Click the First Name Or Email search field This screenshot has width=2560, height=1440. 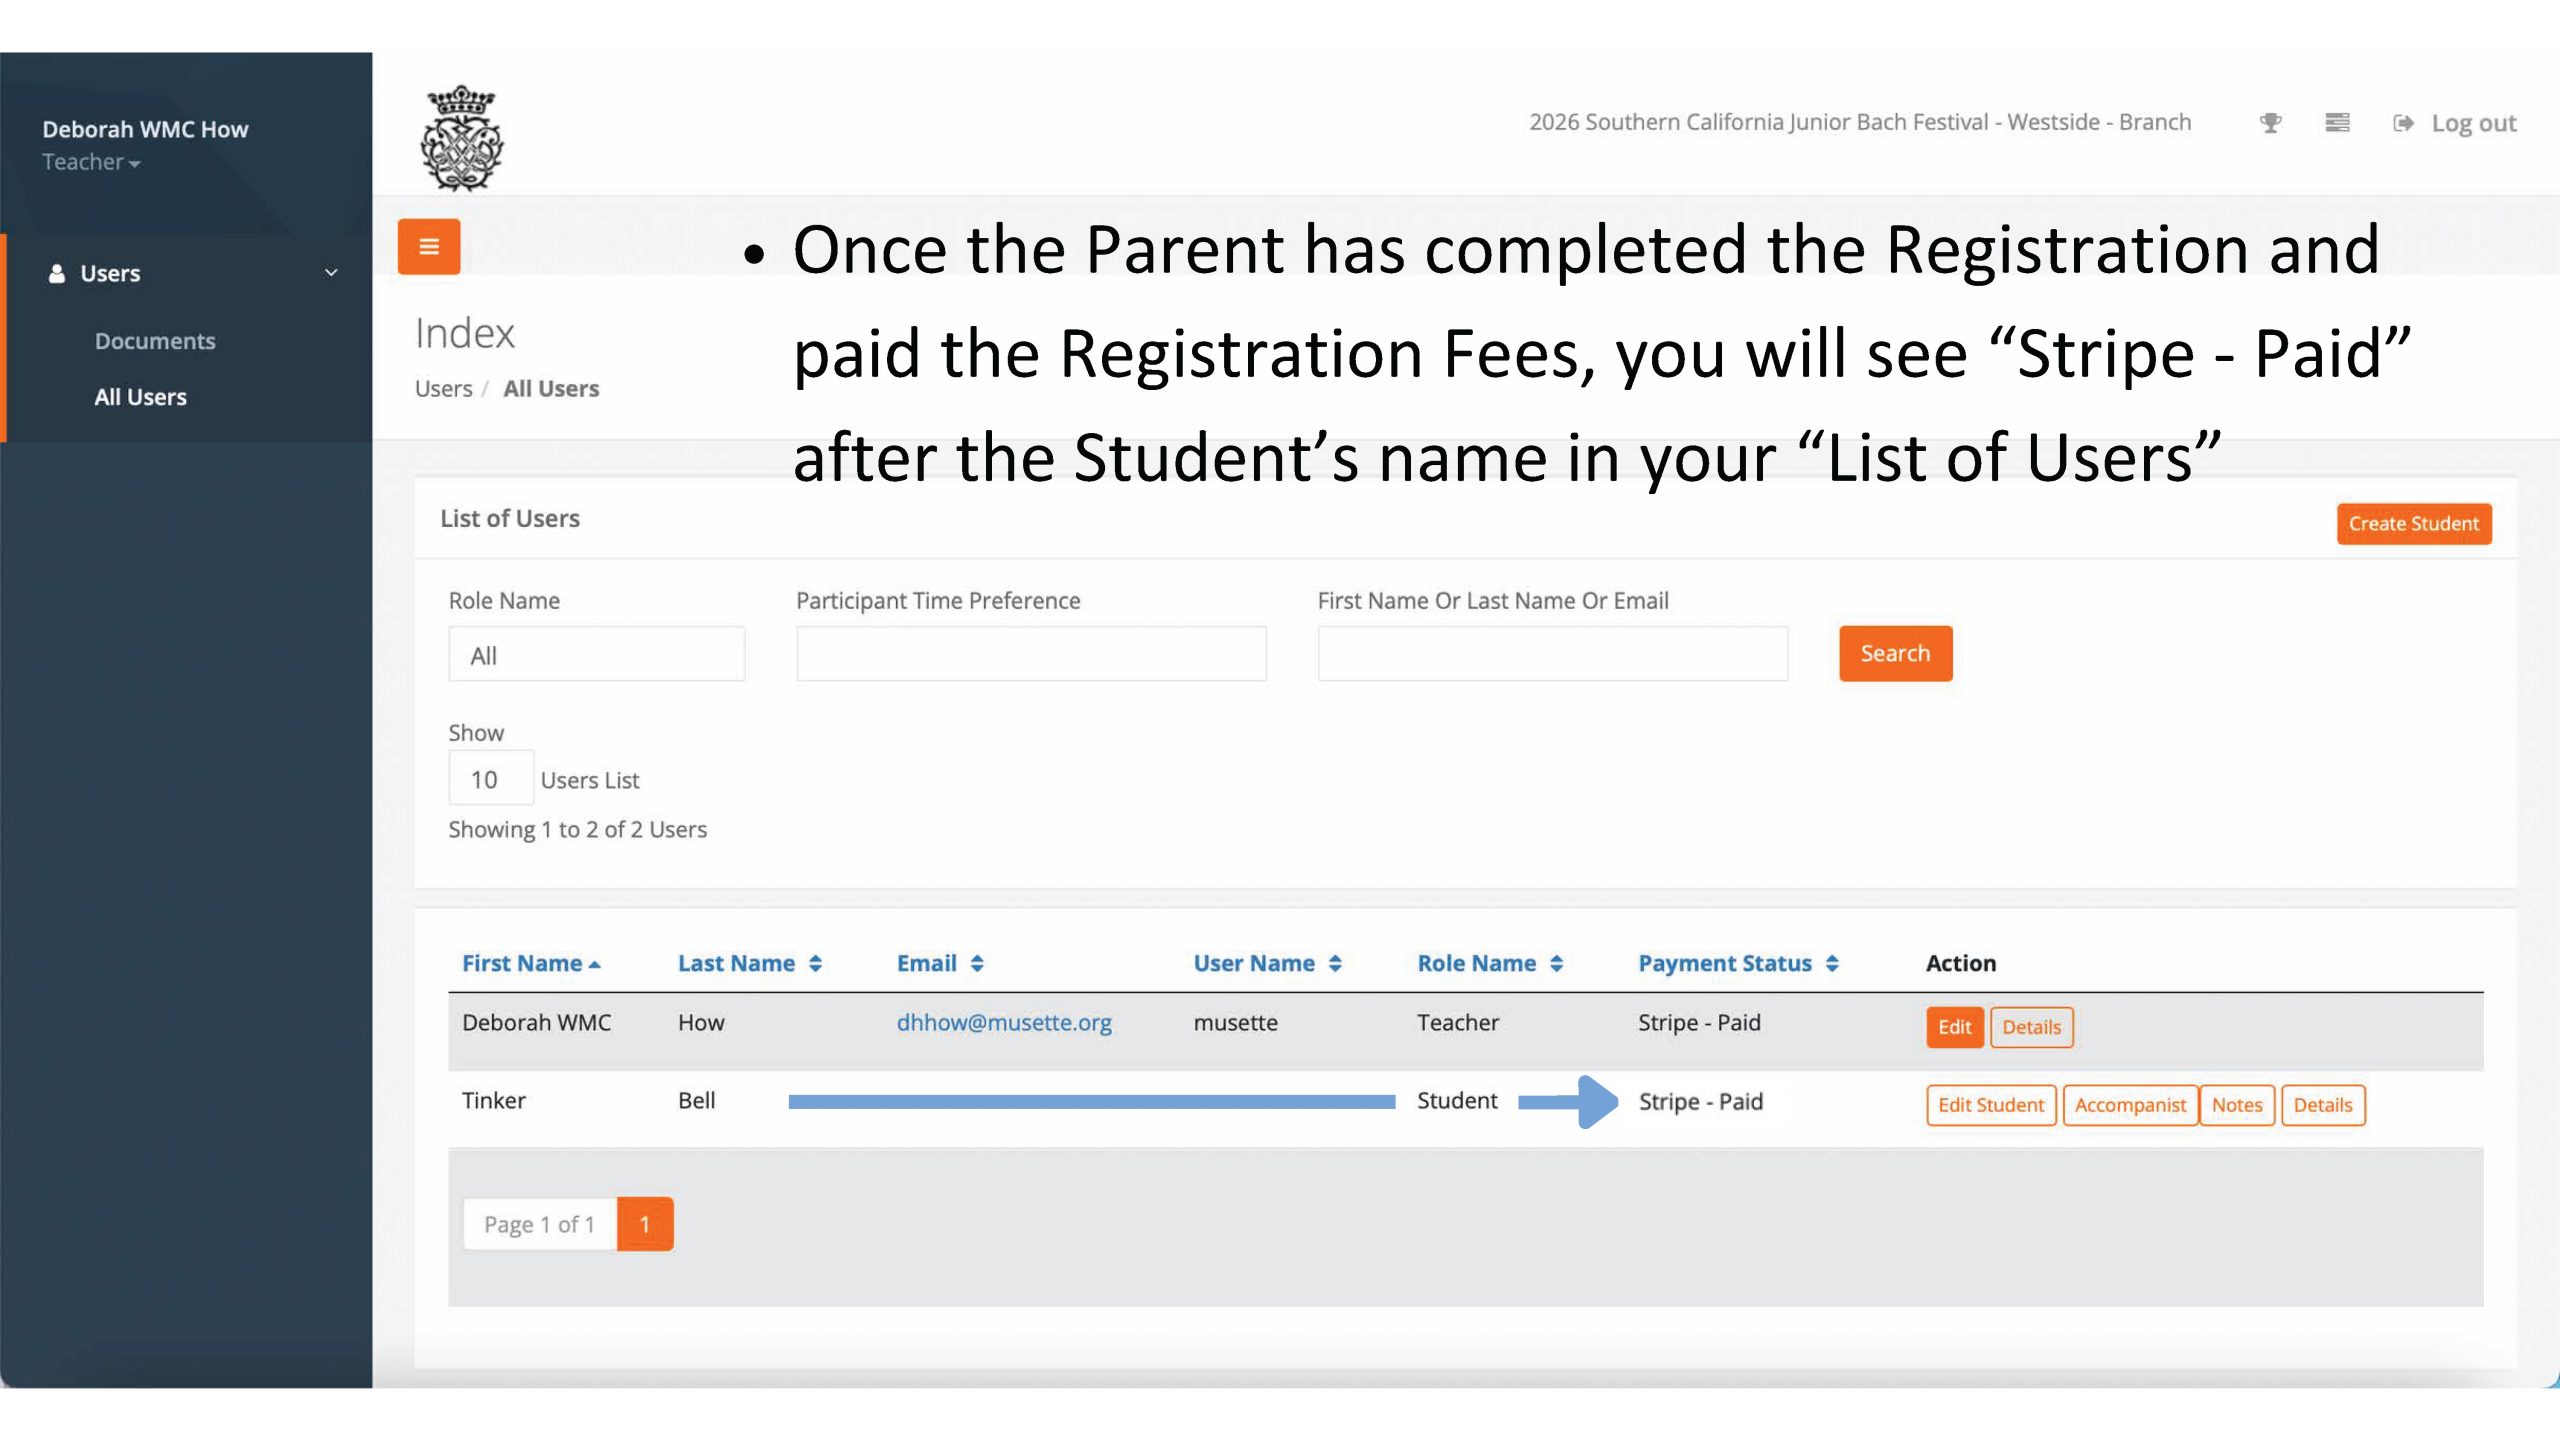(1552, 654)
